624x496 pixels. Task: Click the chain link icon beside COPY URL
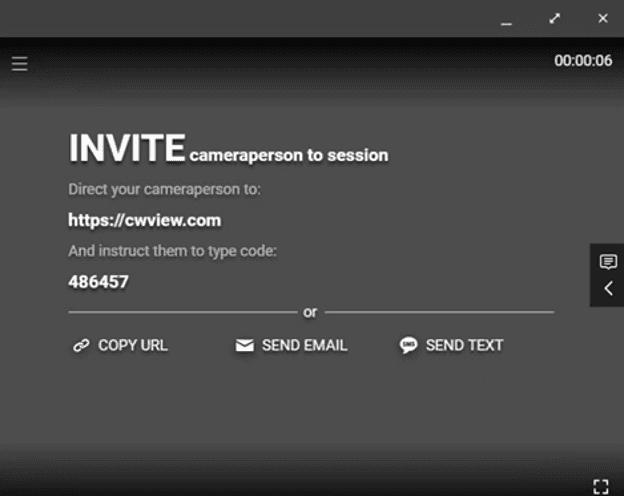click(x=81, y=346)
